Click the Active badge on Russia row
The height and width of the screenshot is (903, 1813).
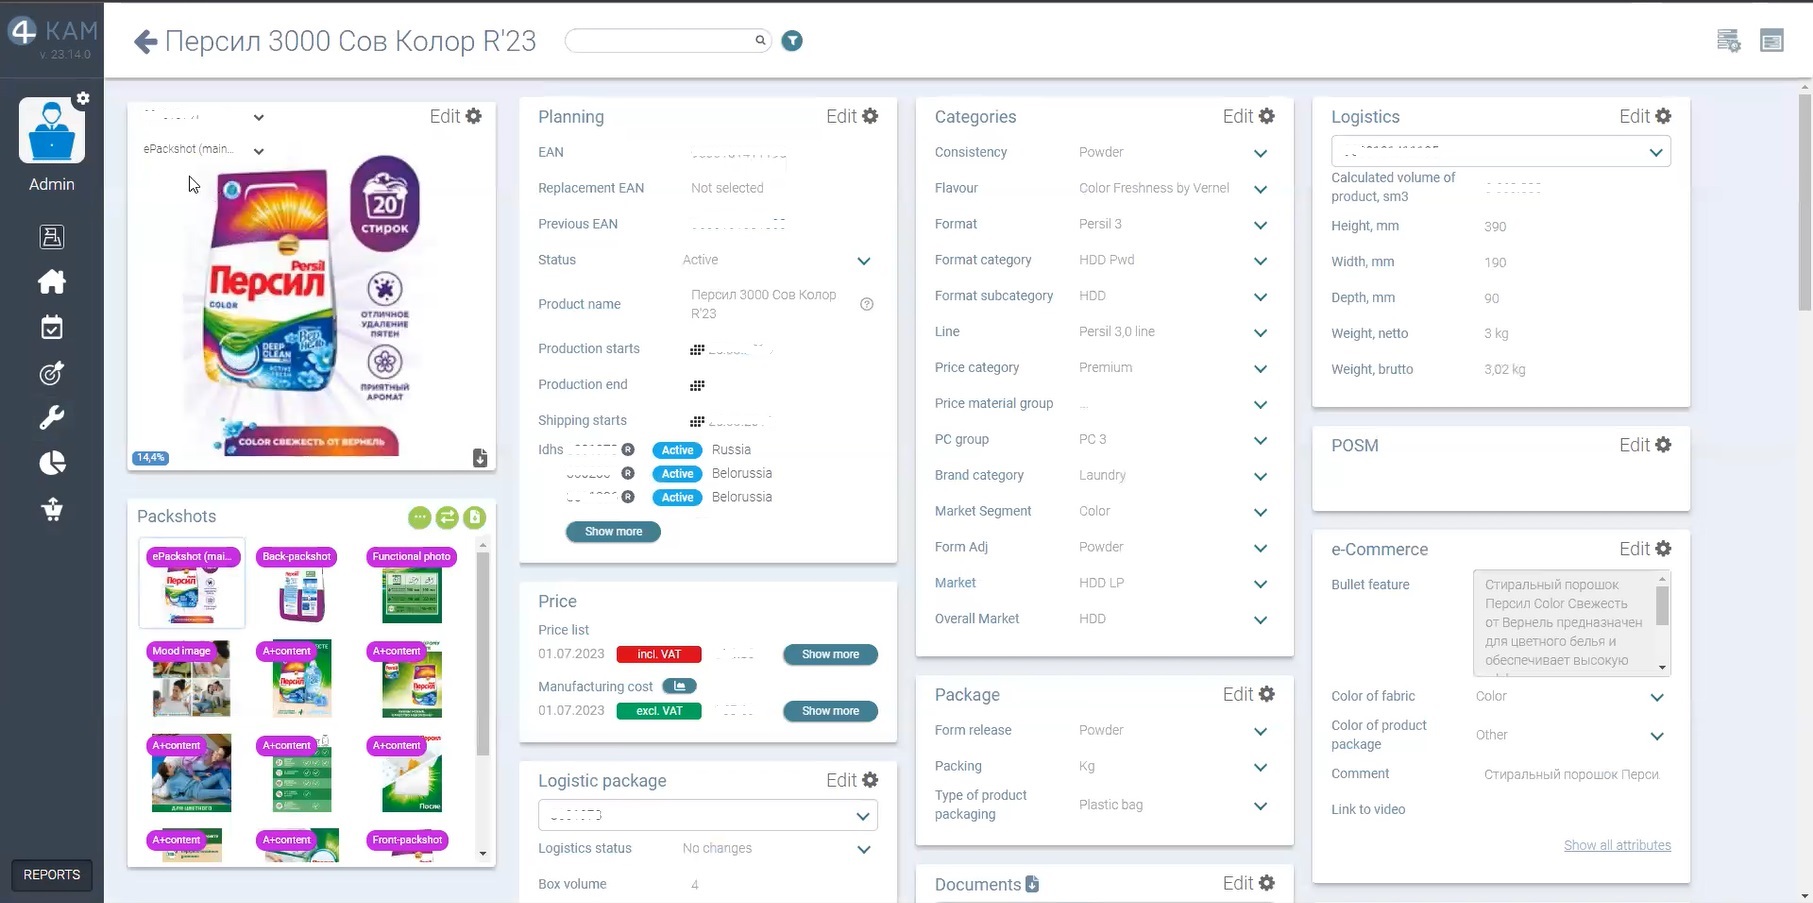tap(677, 450)
